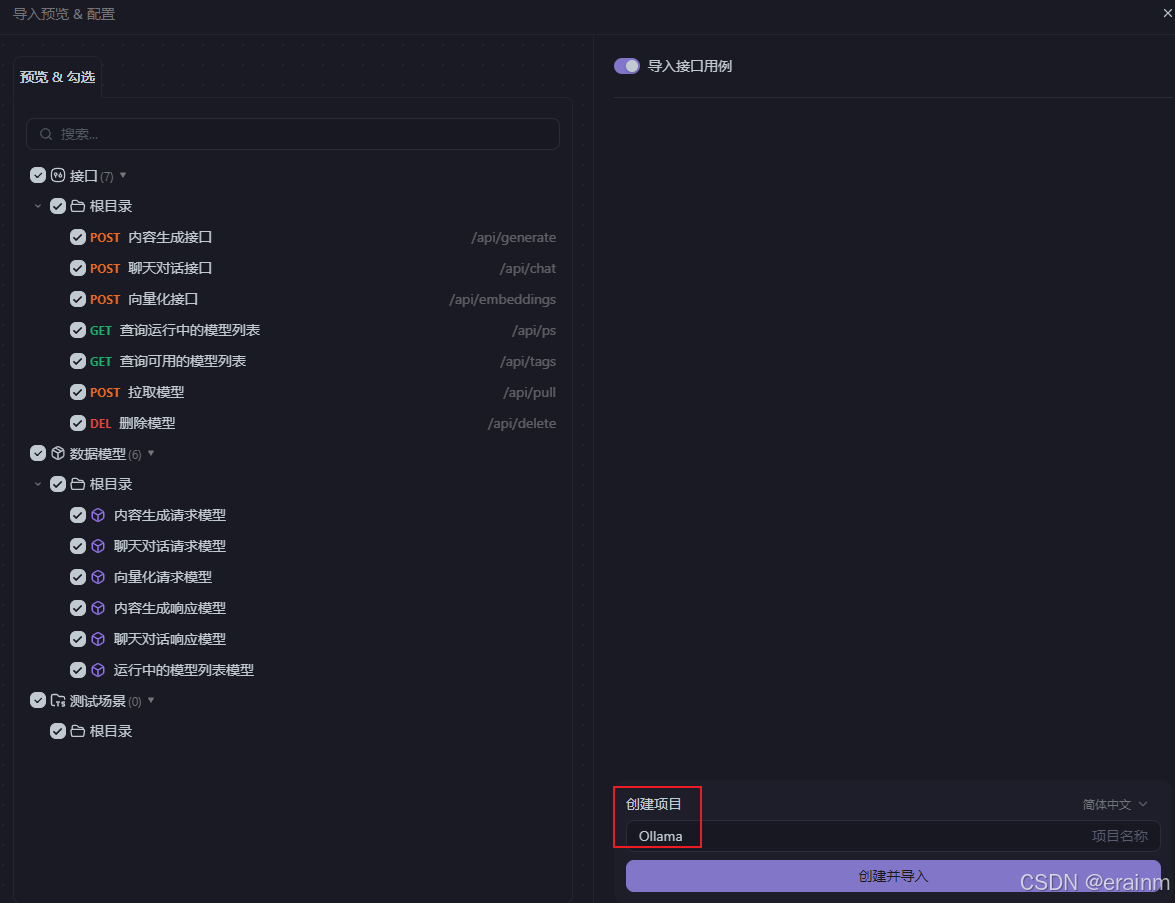The height and width of the screenshot is (903, 1175).
Task: Click the 创建项目 label
Action: pos(653,804)
